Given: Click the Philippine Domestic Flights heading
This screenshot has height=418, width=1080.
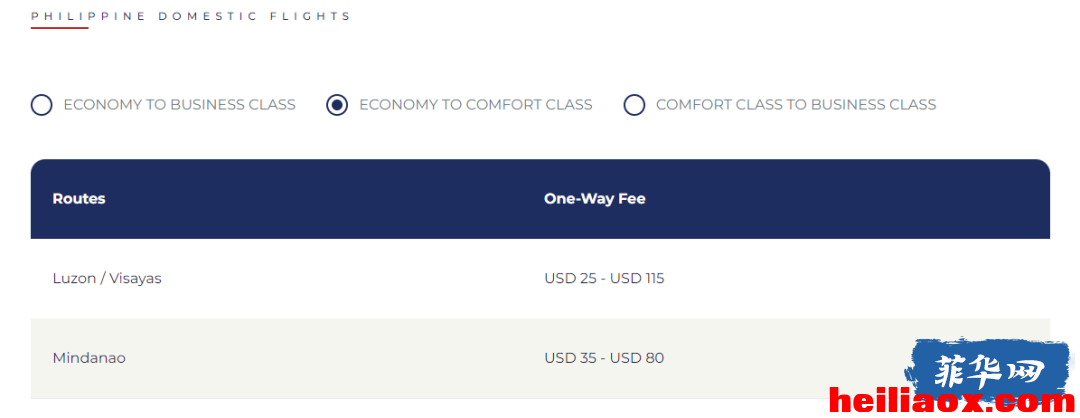Looking at the screenshot, I should point(191,16).
